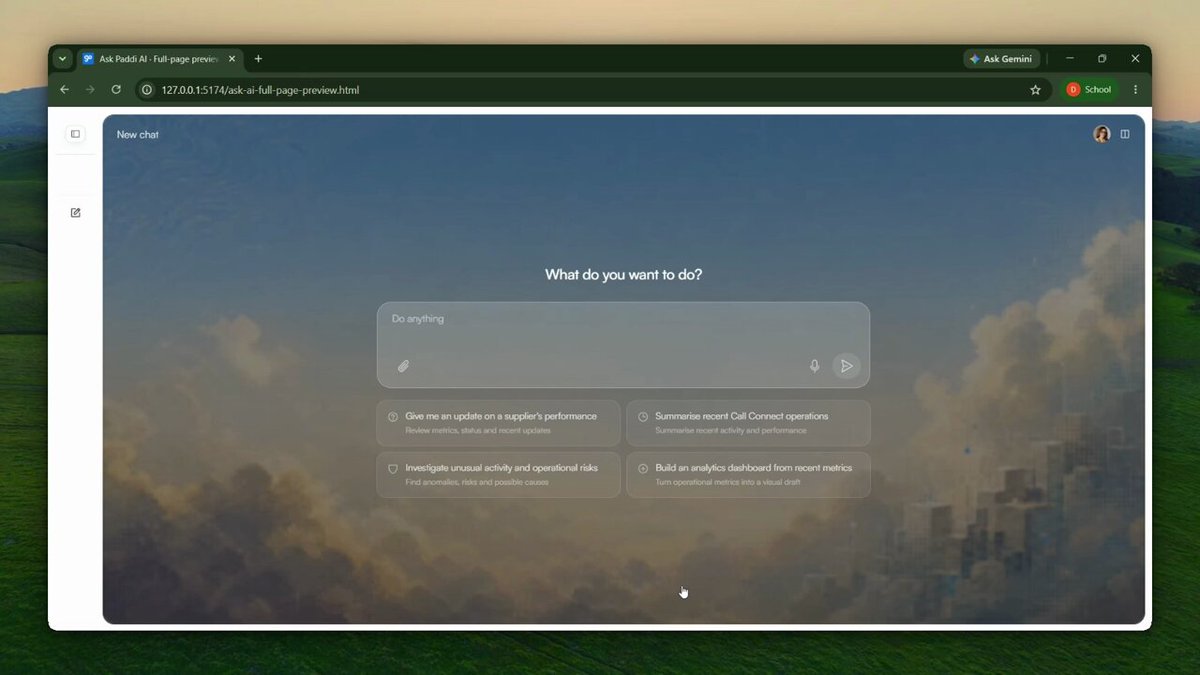This screenshot has width=1200, height=675.
Task: Open Ask Gemini button
Action: click(1002, 59)
